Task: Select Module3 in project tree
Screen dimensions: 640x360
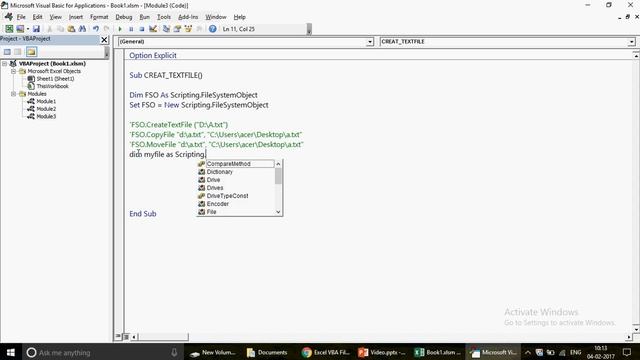Action: 46,116
